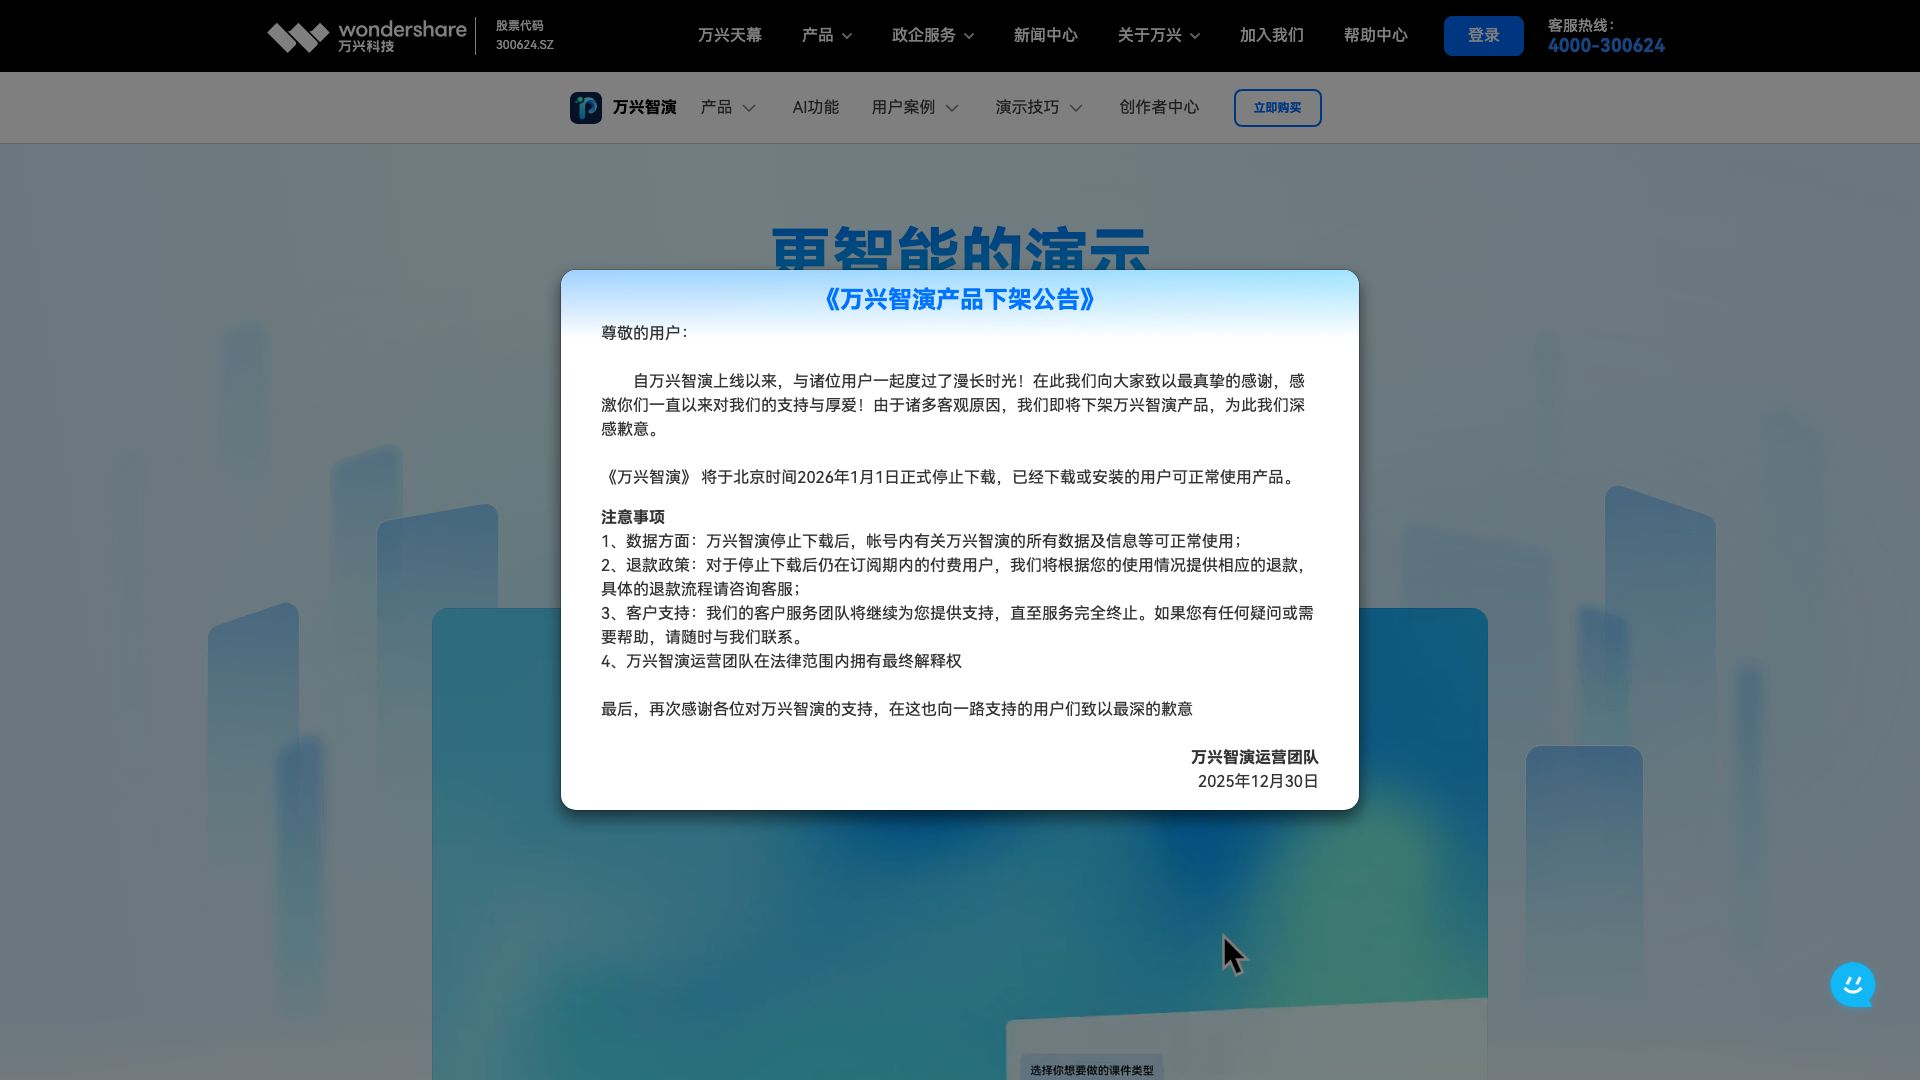Click the stock code 300624.SZ area
1920x1080 pixels.
[x=521, y=35]
